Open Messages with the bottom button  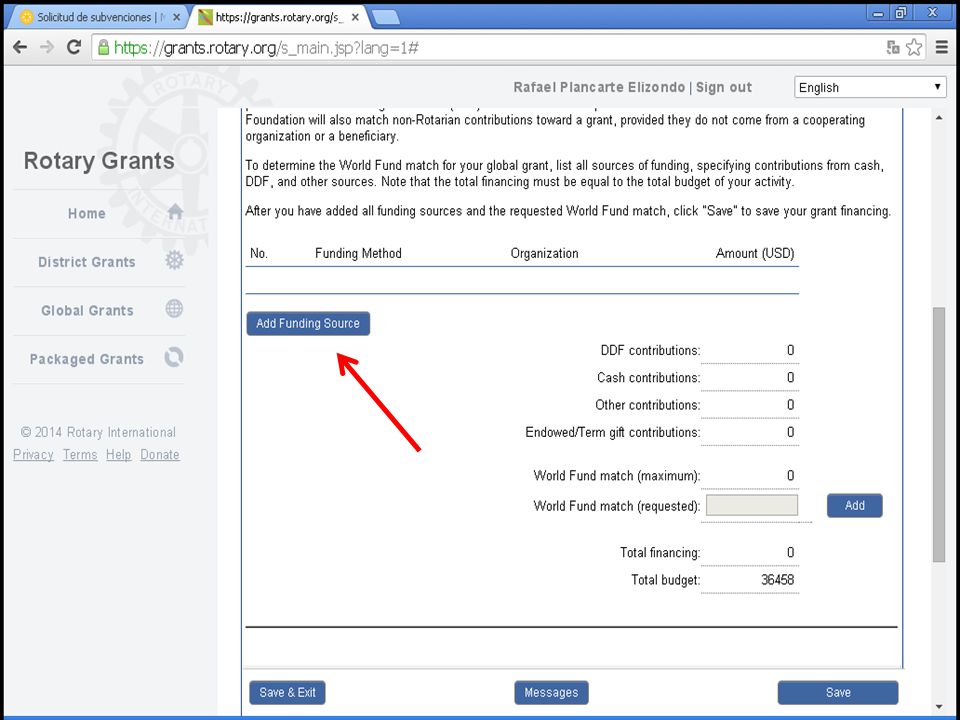pyautogui.click(x=551, y=692)
